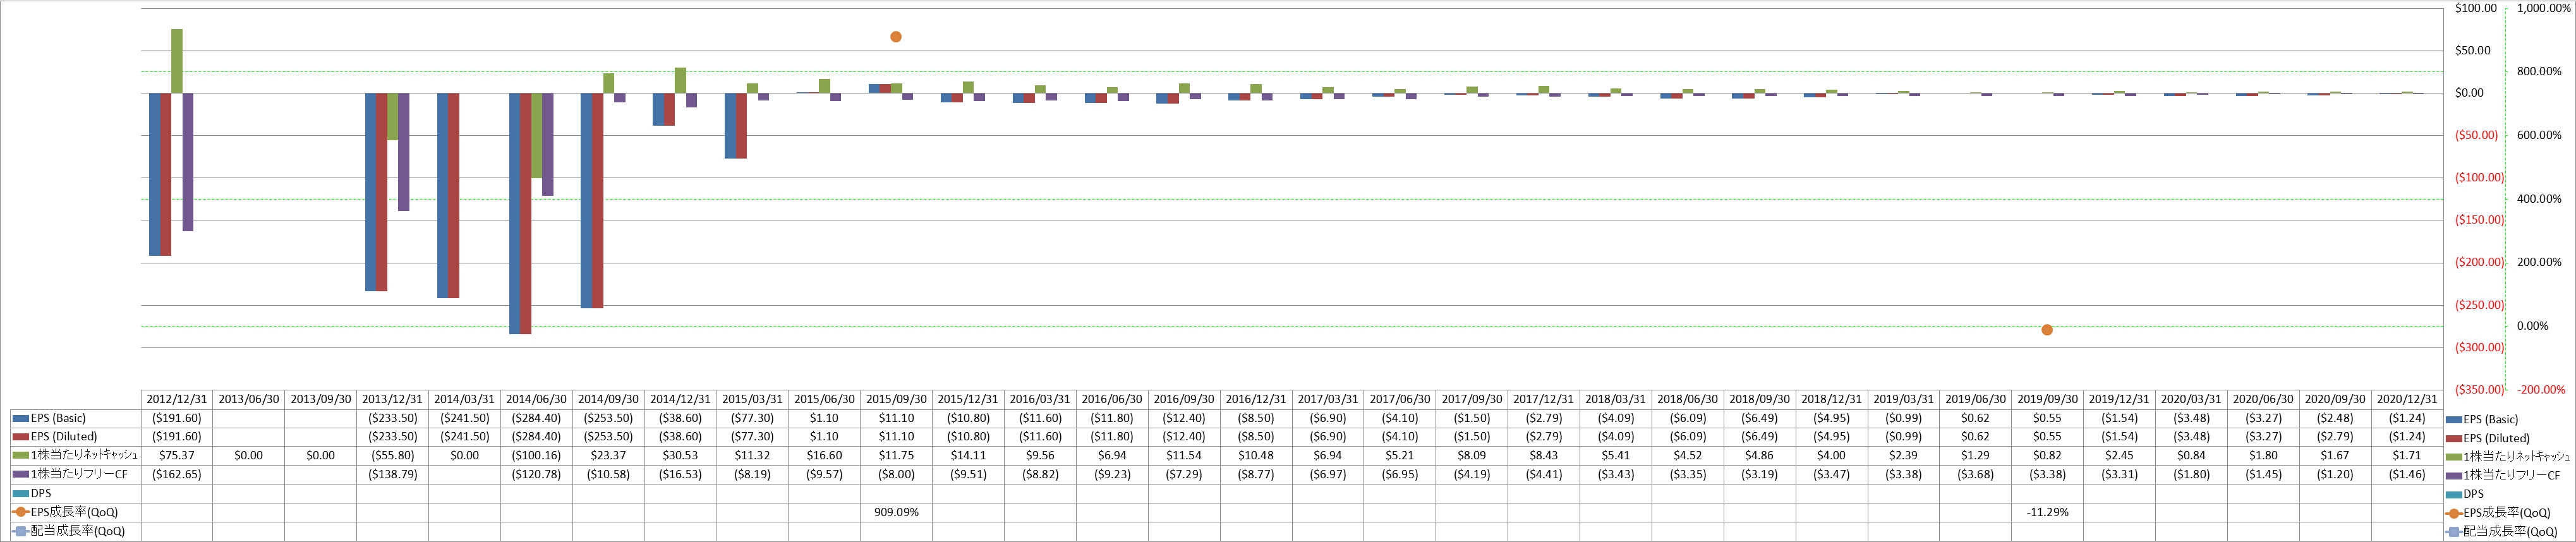Click the ($16.53) free CF cell

click(x=680, y=474)
